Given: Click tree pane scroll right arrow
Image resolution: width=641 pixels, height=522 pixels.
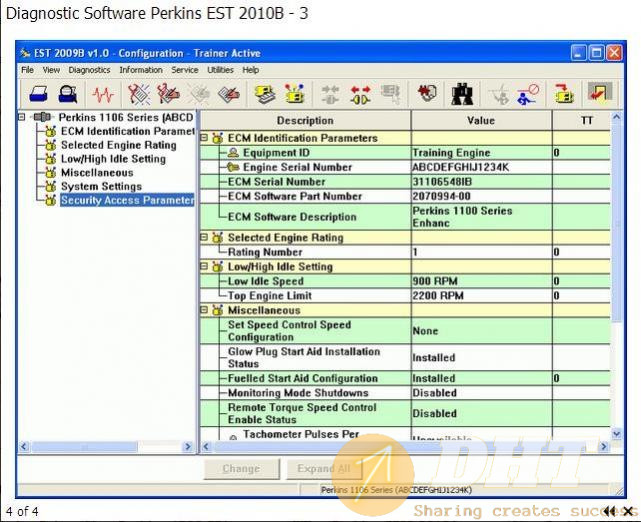Looking at the screenshot, I should pyautogui.click(x=188, y=446).
